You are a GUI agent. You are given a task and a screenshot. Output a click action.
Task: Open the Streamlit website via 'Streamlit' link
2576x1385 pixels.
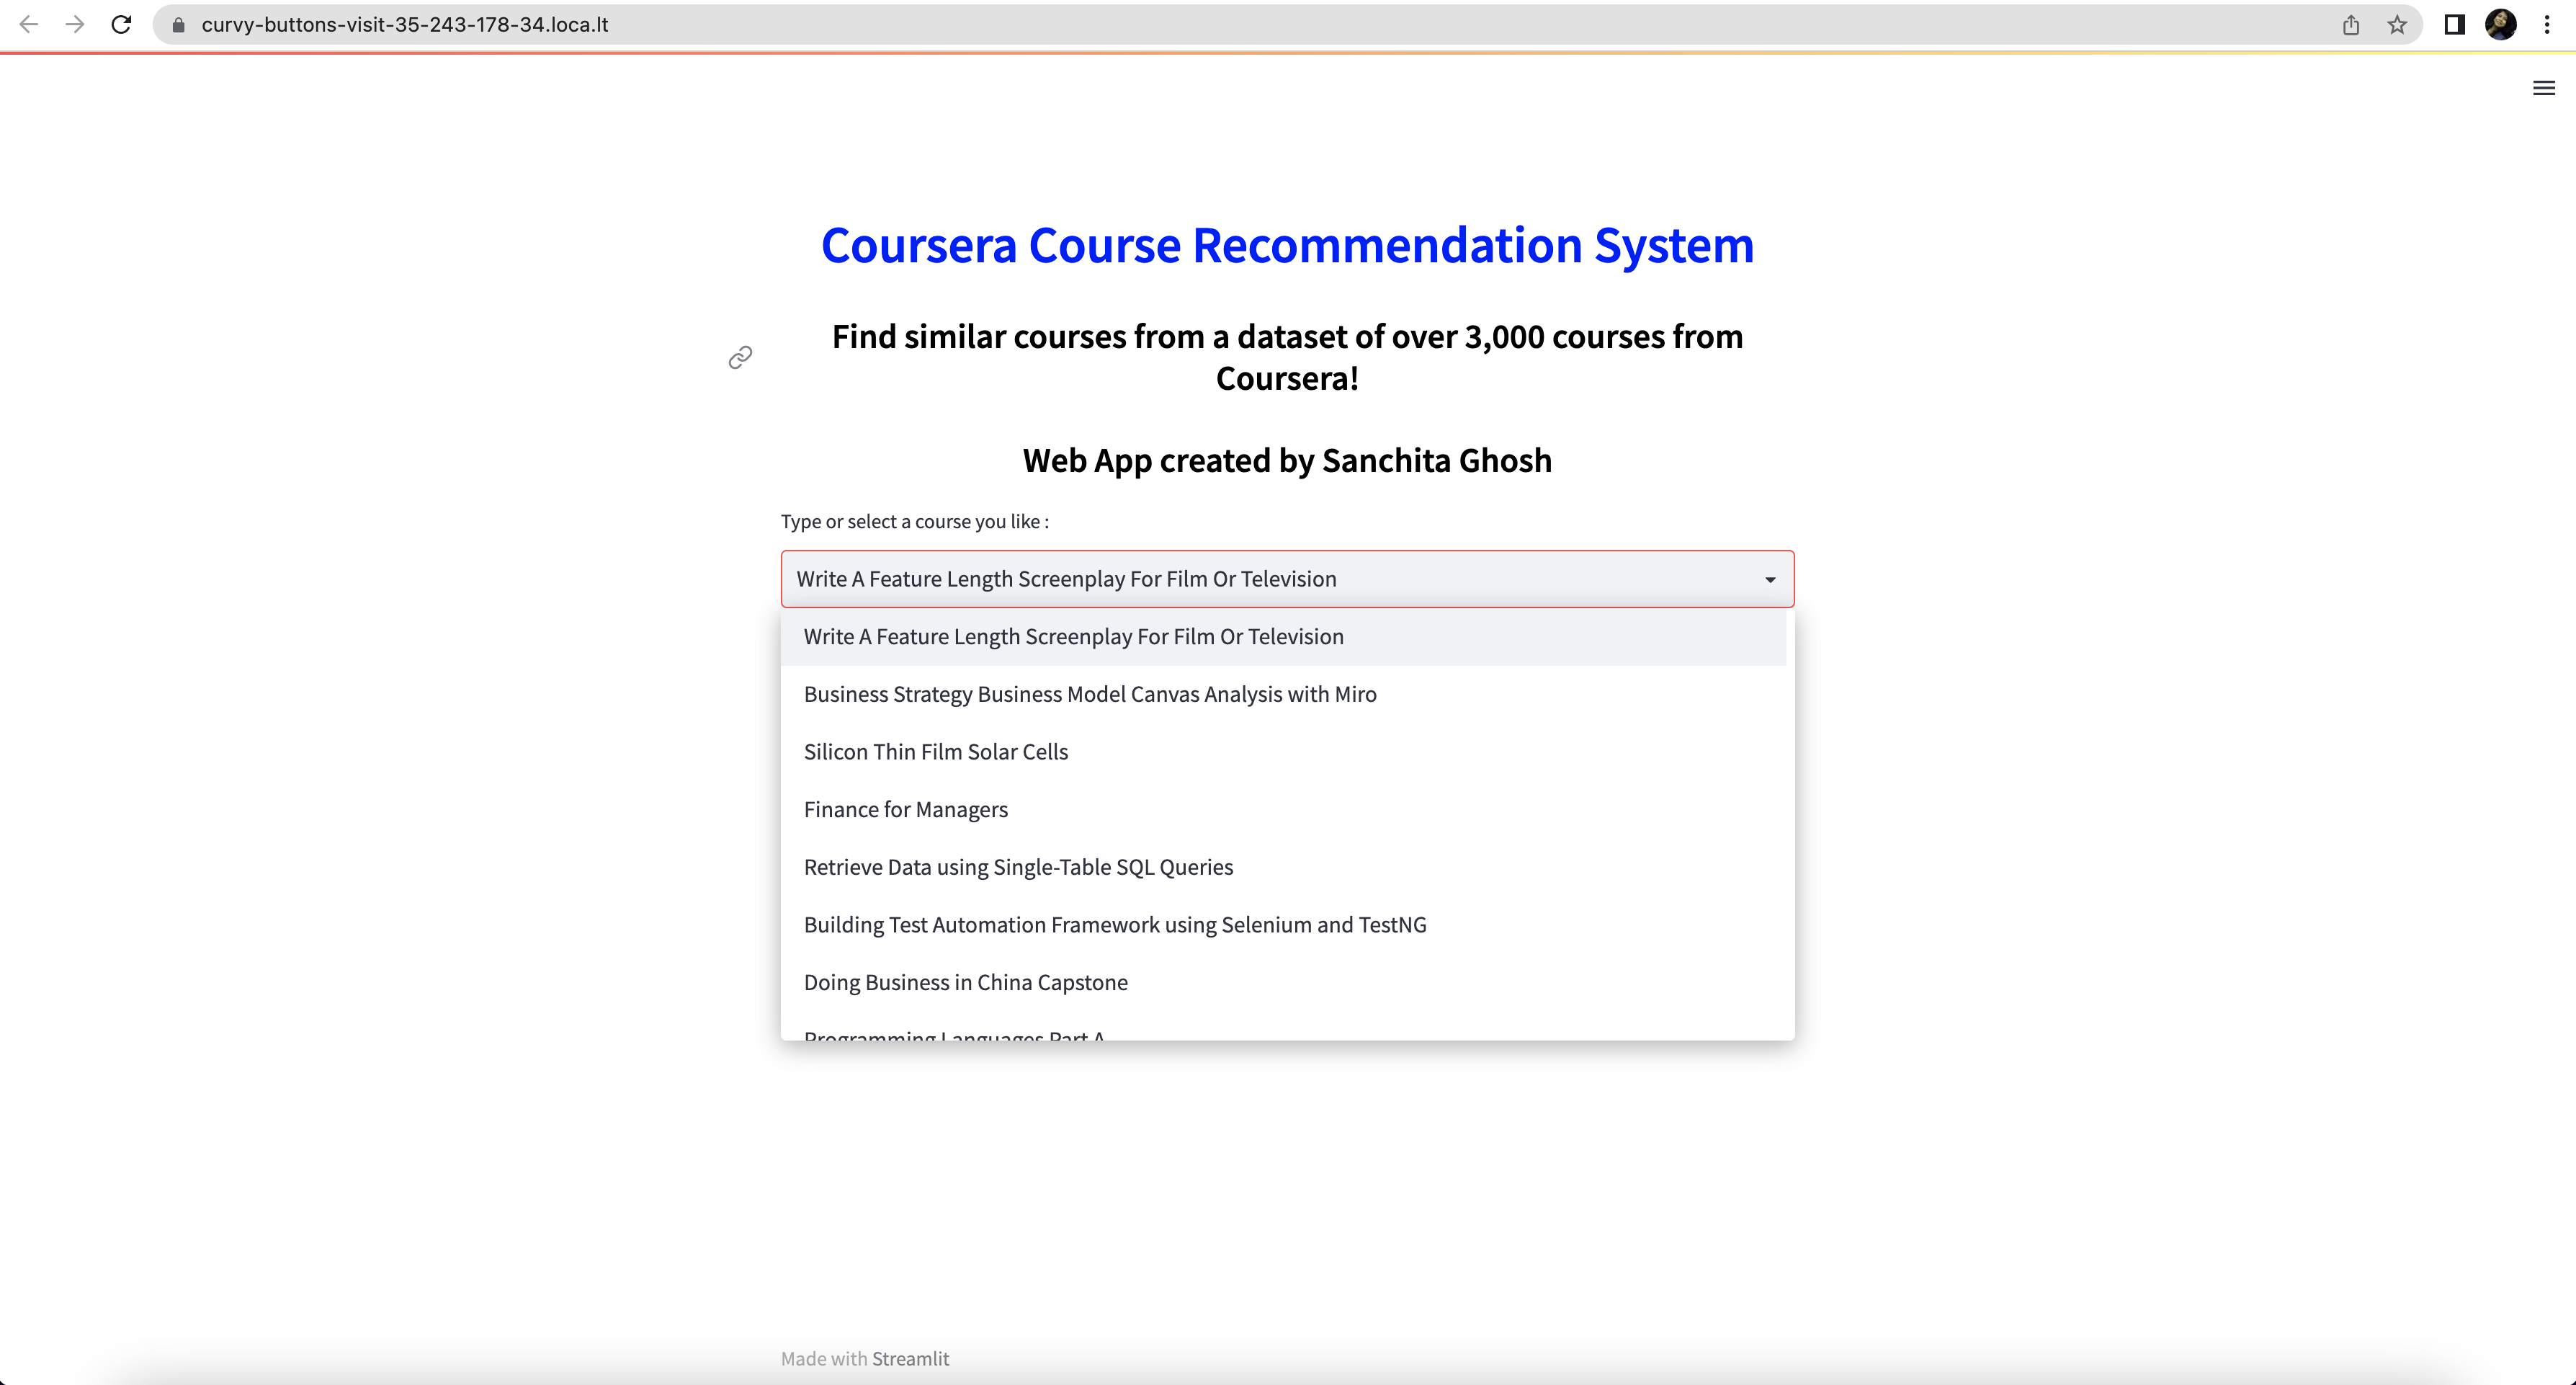click(x=911, y=1358)
